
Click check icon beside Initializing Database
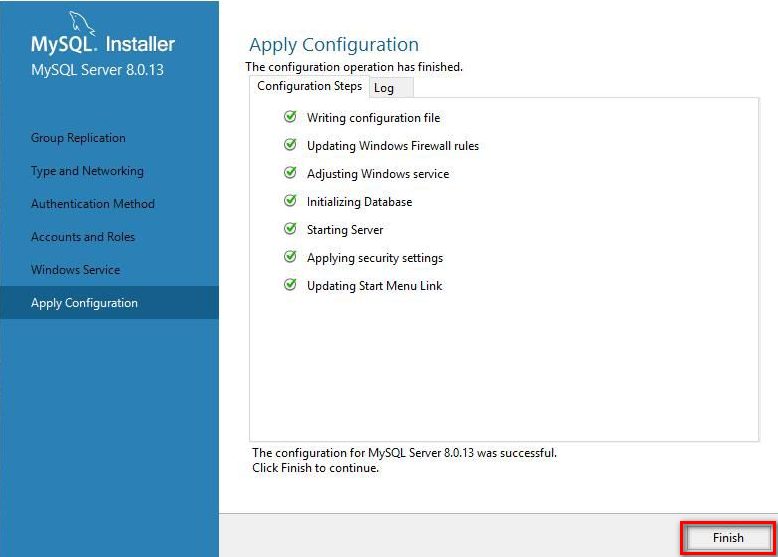point(290,200)
